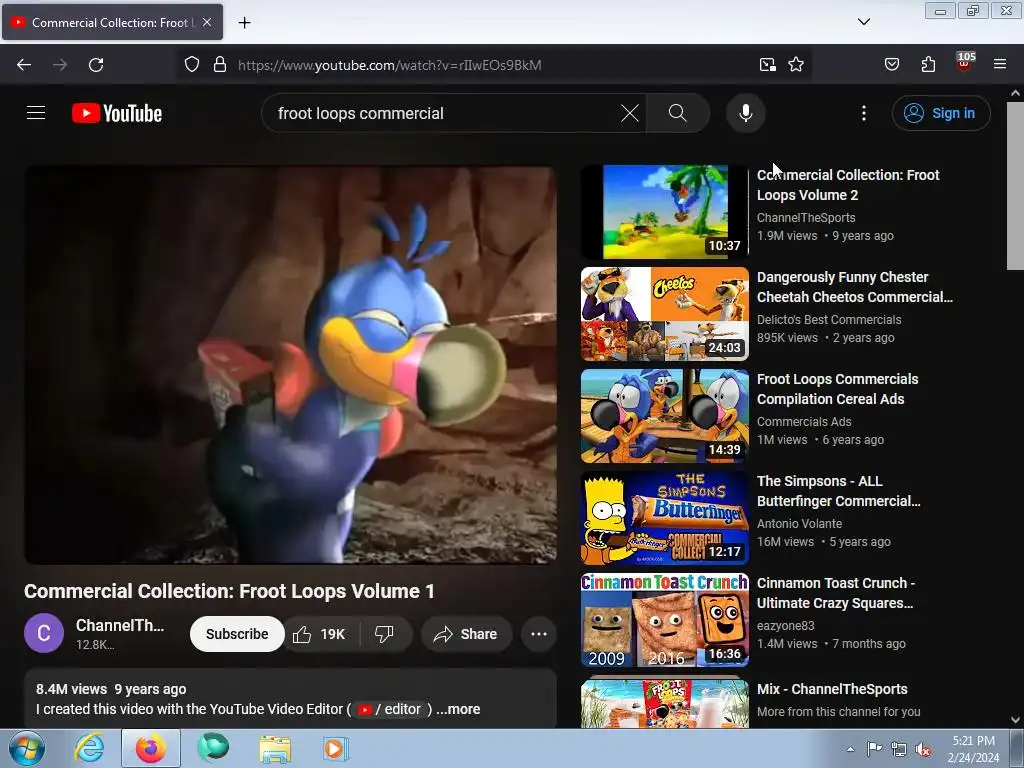Image resolution: width=1024 pixels, height=768 pixels.
Task: Click 'Commercials Ads' channel text
Action: 804,421
